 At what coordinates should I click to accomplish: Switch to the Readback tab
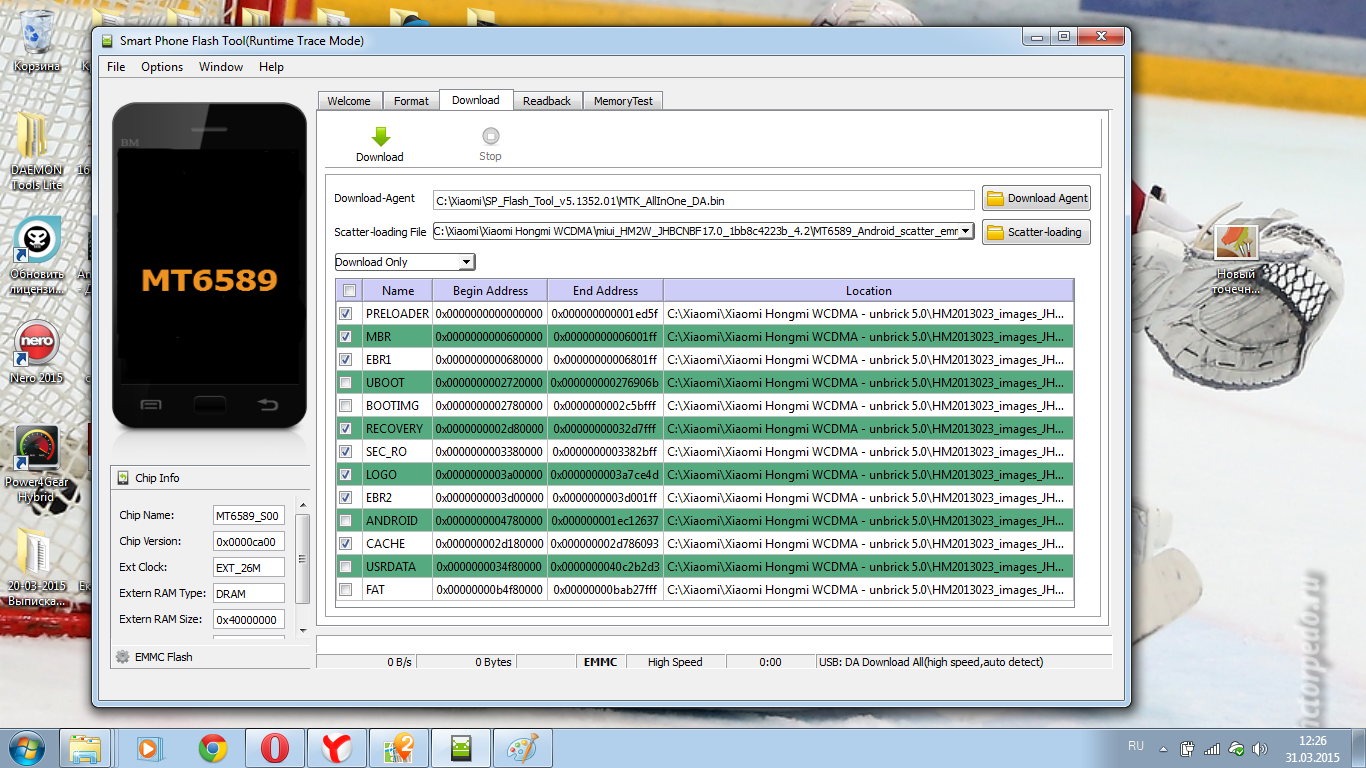click(546, 101)
